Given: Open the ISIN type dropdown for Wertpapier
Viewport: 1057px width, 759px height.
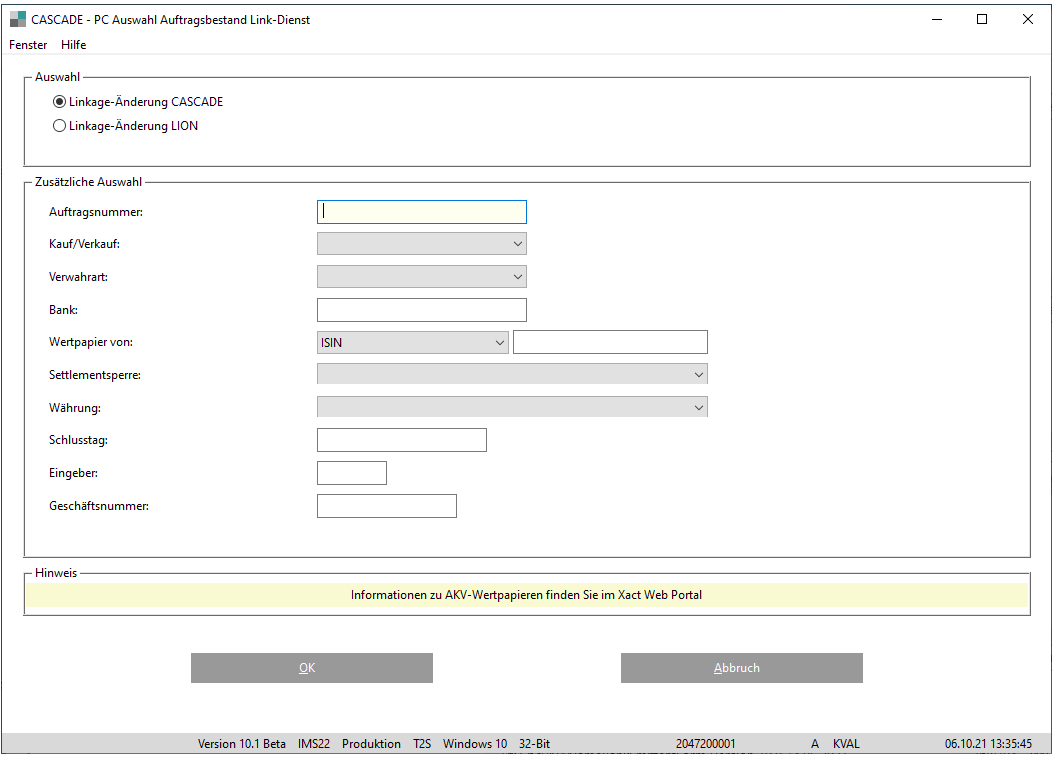Looking at the screenshot, I should (x=412, y=343).
